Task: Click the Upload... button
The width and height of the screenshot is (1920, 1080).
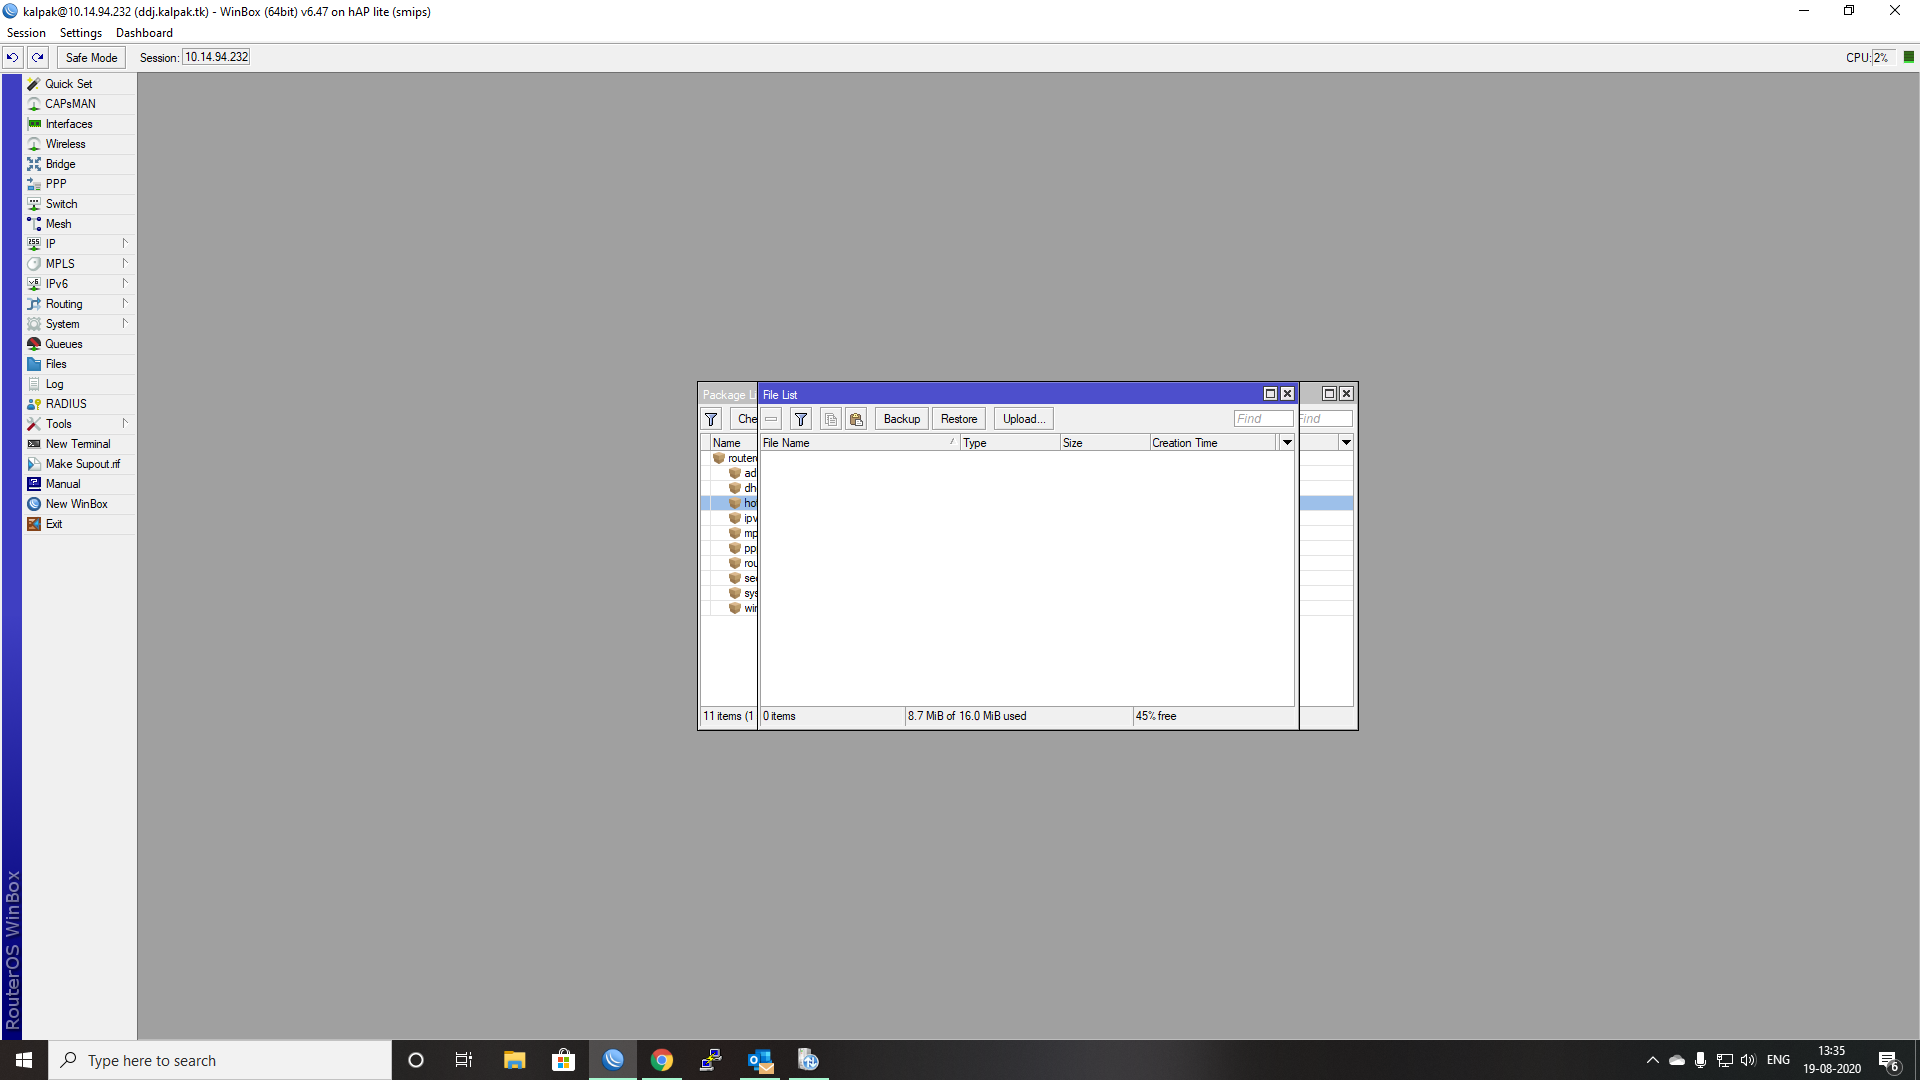Action: (x=1022, y=418)
